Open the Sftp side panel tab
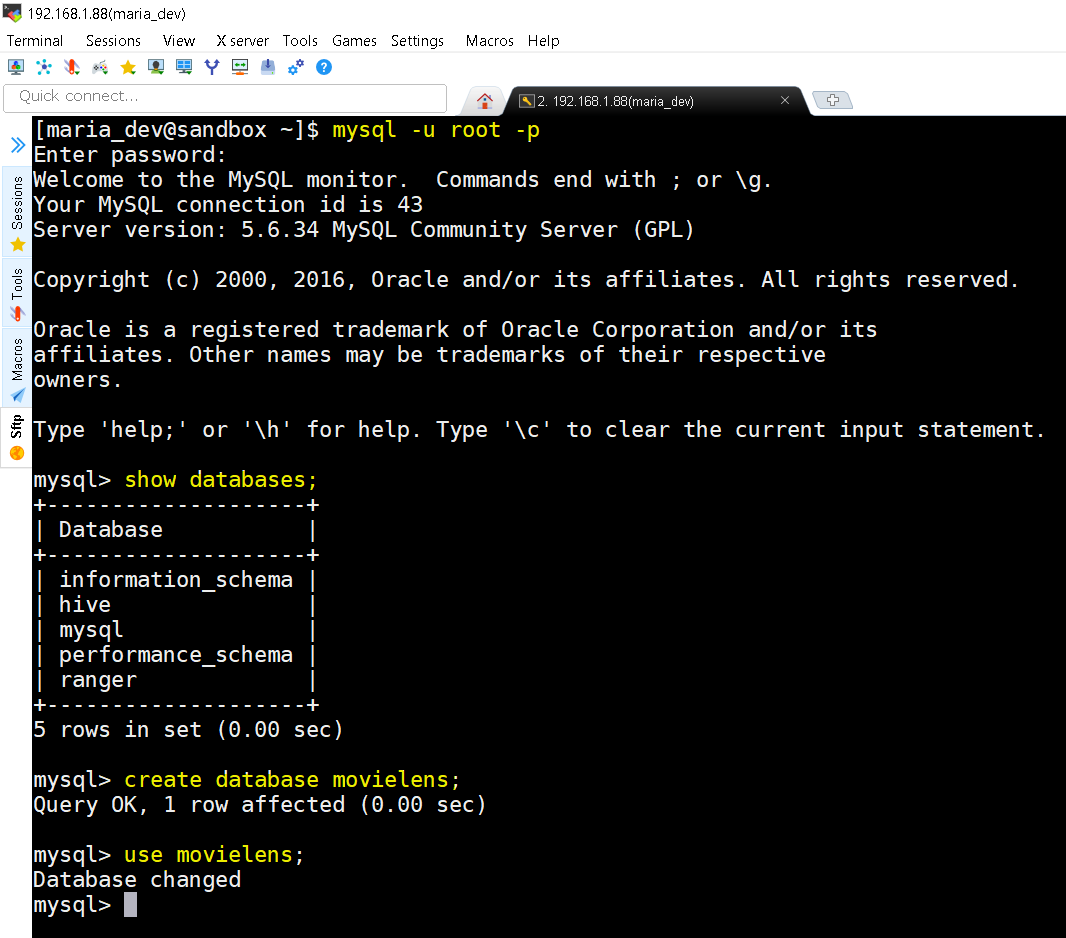 pos(17,438)
